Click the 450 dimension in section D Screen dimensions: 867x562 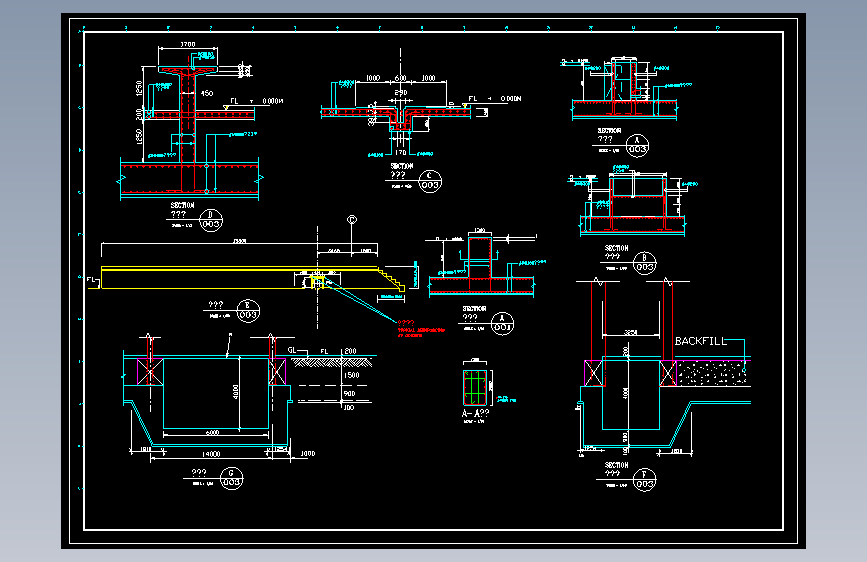coord(207,93)
